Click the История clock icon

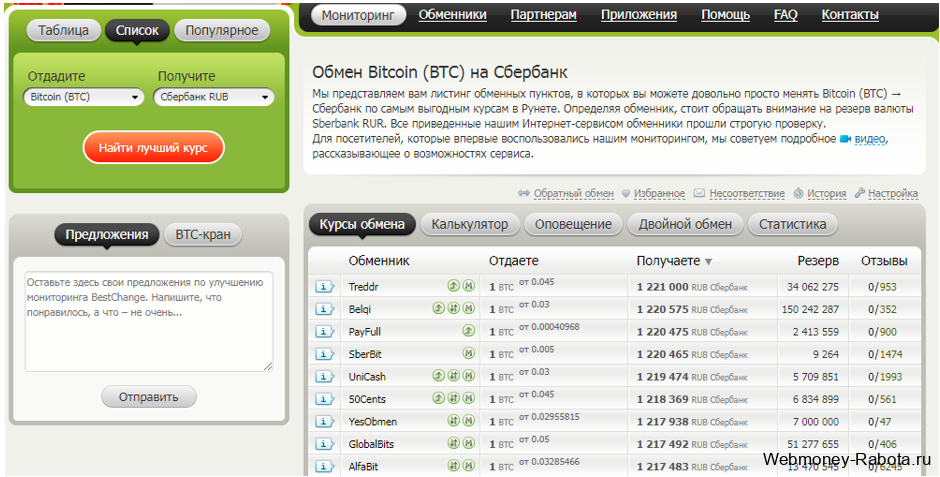tap(799, 193)
